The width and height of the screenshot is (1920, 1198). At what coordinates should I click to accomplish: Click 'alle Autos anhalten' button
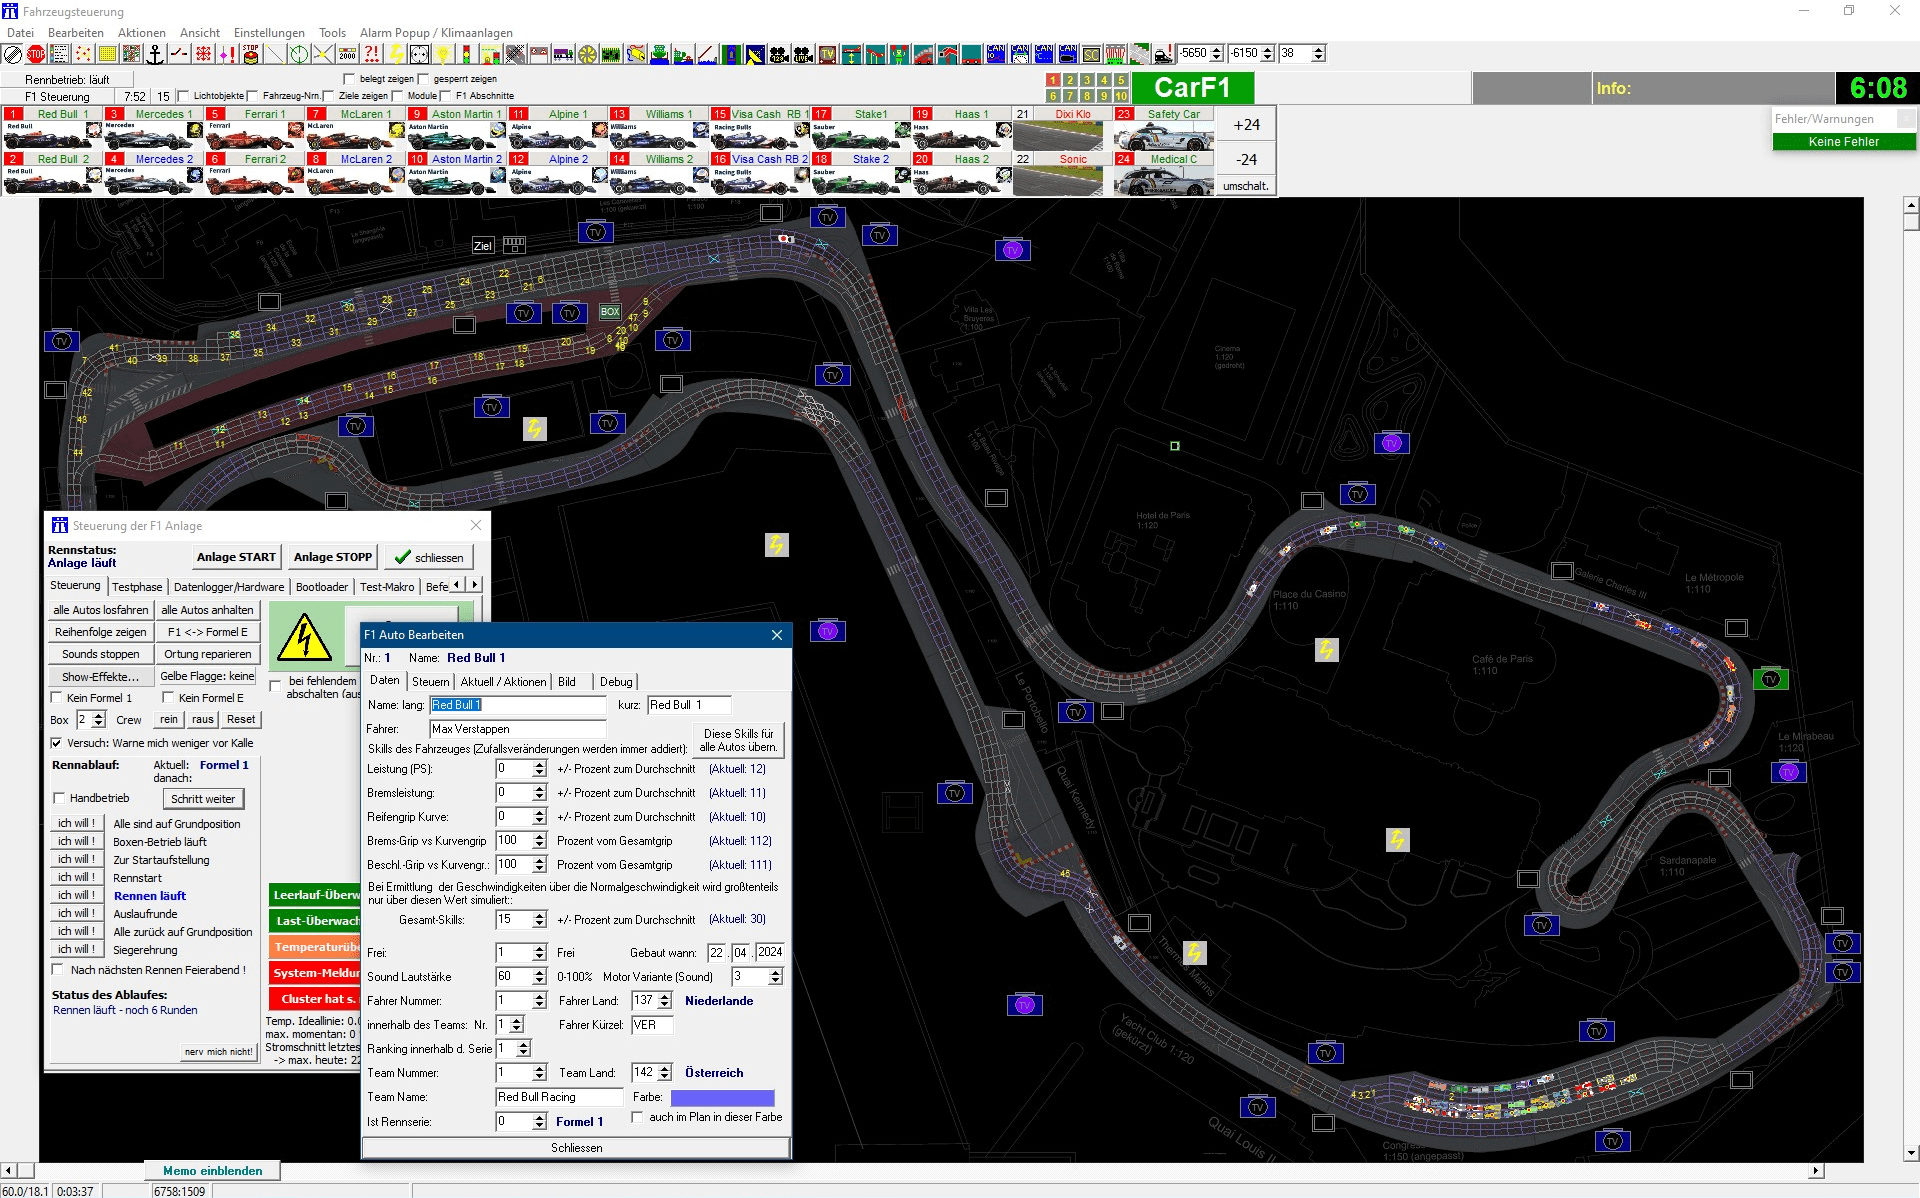point(207,610)
